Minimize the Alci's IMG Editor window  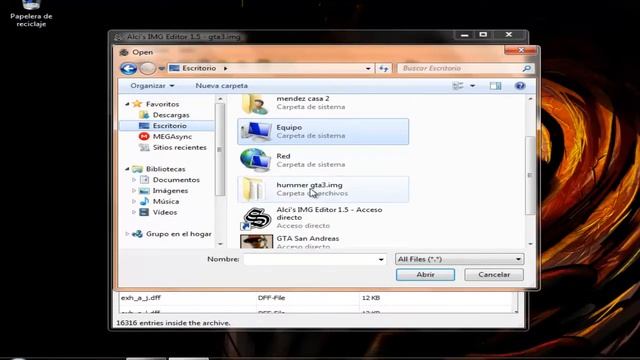pyautogui.click(x=464, y=35)
